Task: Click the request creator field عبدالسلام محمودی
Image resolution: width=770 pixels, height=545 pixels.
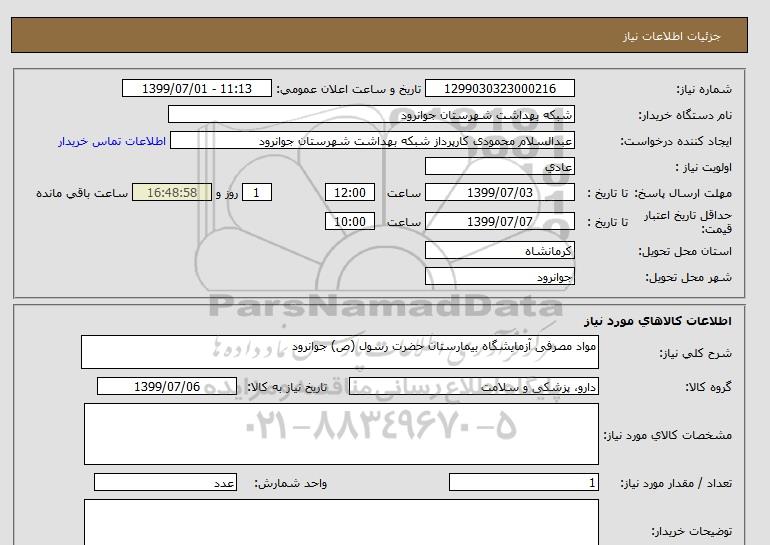Action: [x=372, y=141]
